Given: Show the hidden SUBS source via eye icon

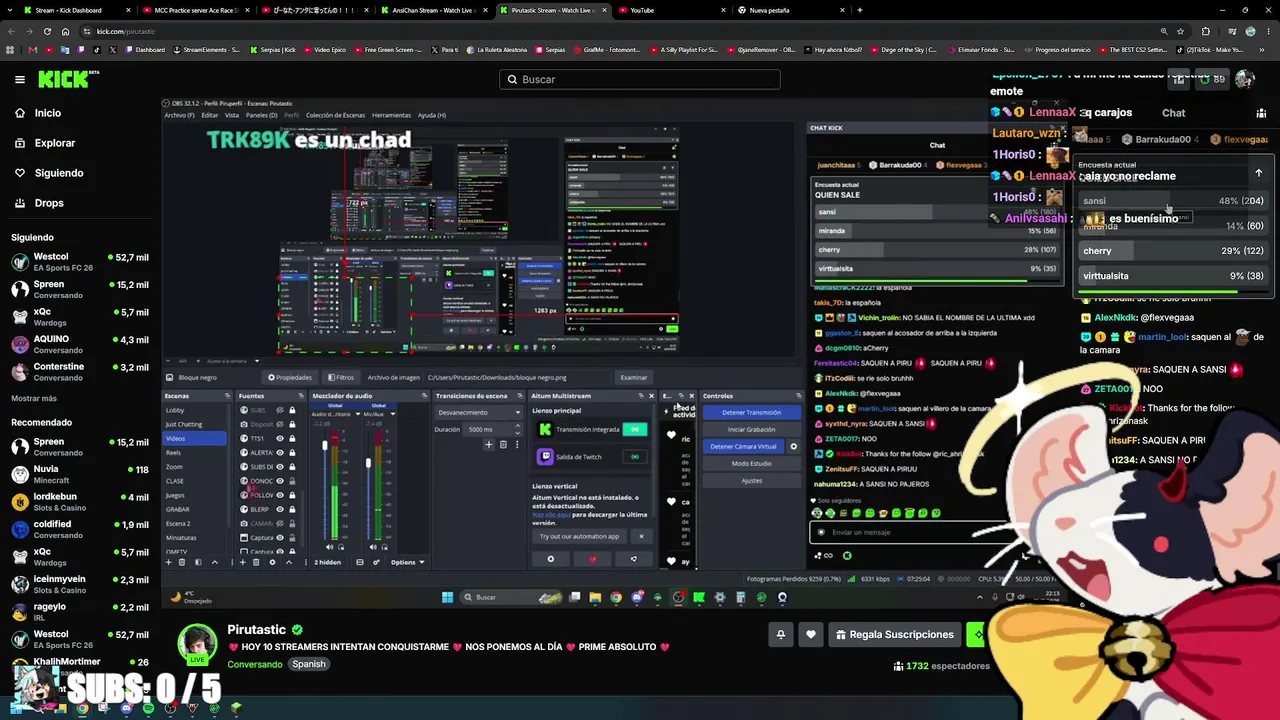Looking at the screenshot, I should tap(280, 410).
